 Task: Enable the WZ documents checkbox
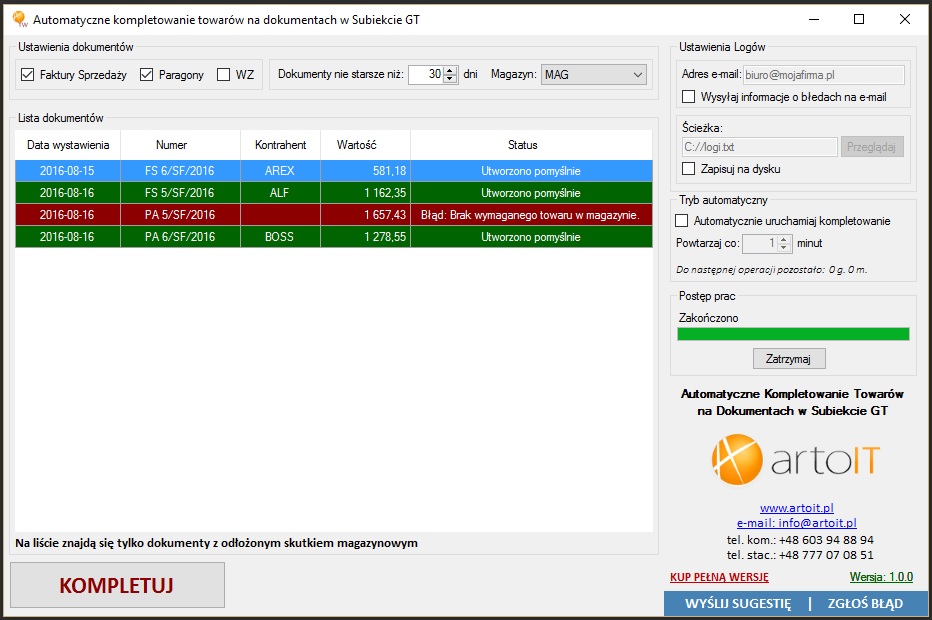click(223, 75)
